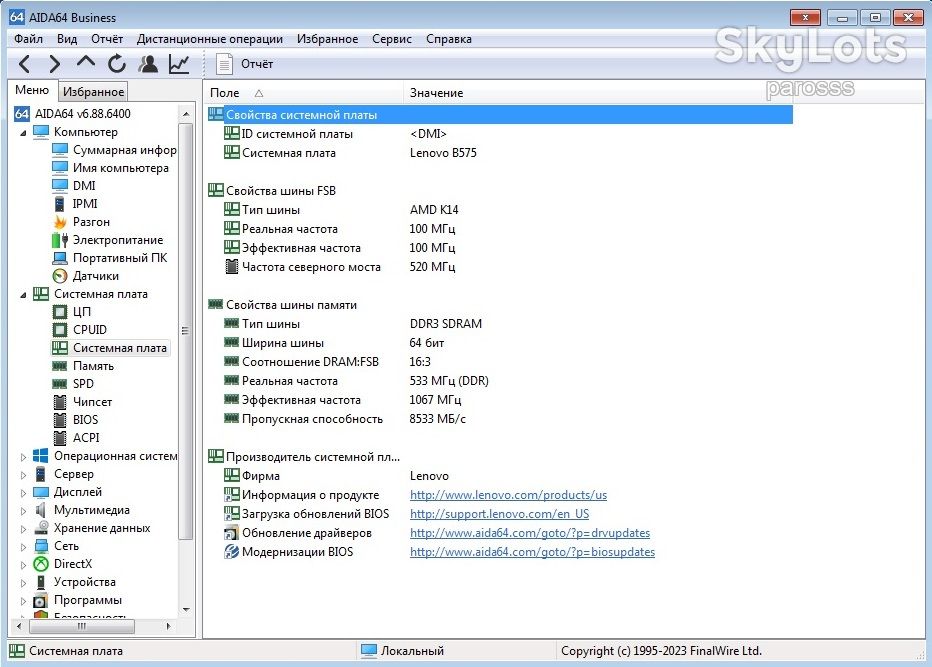Open the graph line-chart icon in the toolbar
Screen dimensions: 932x667
coord(179,64)
